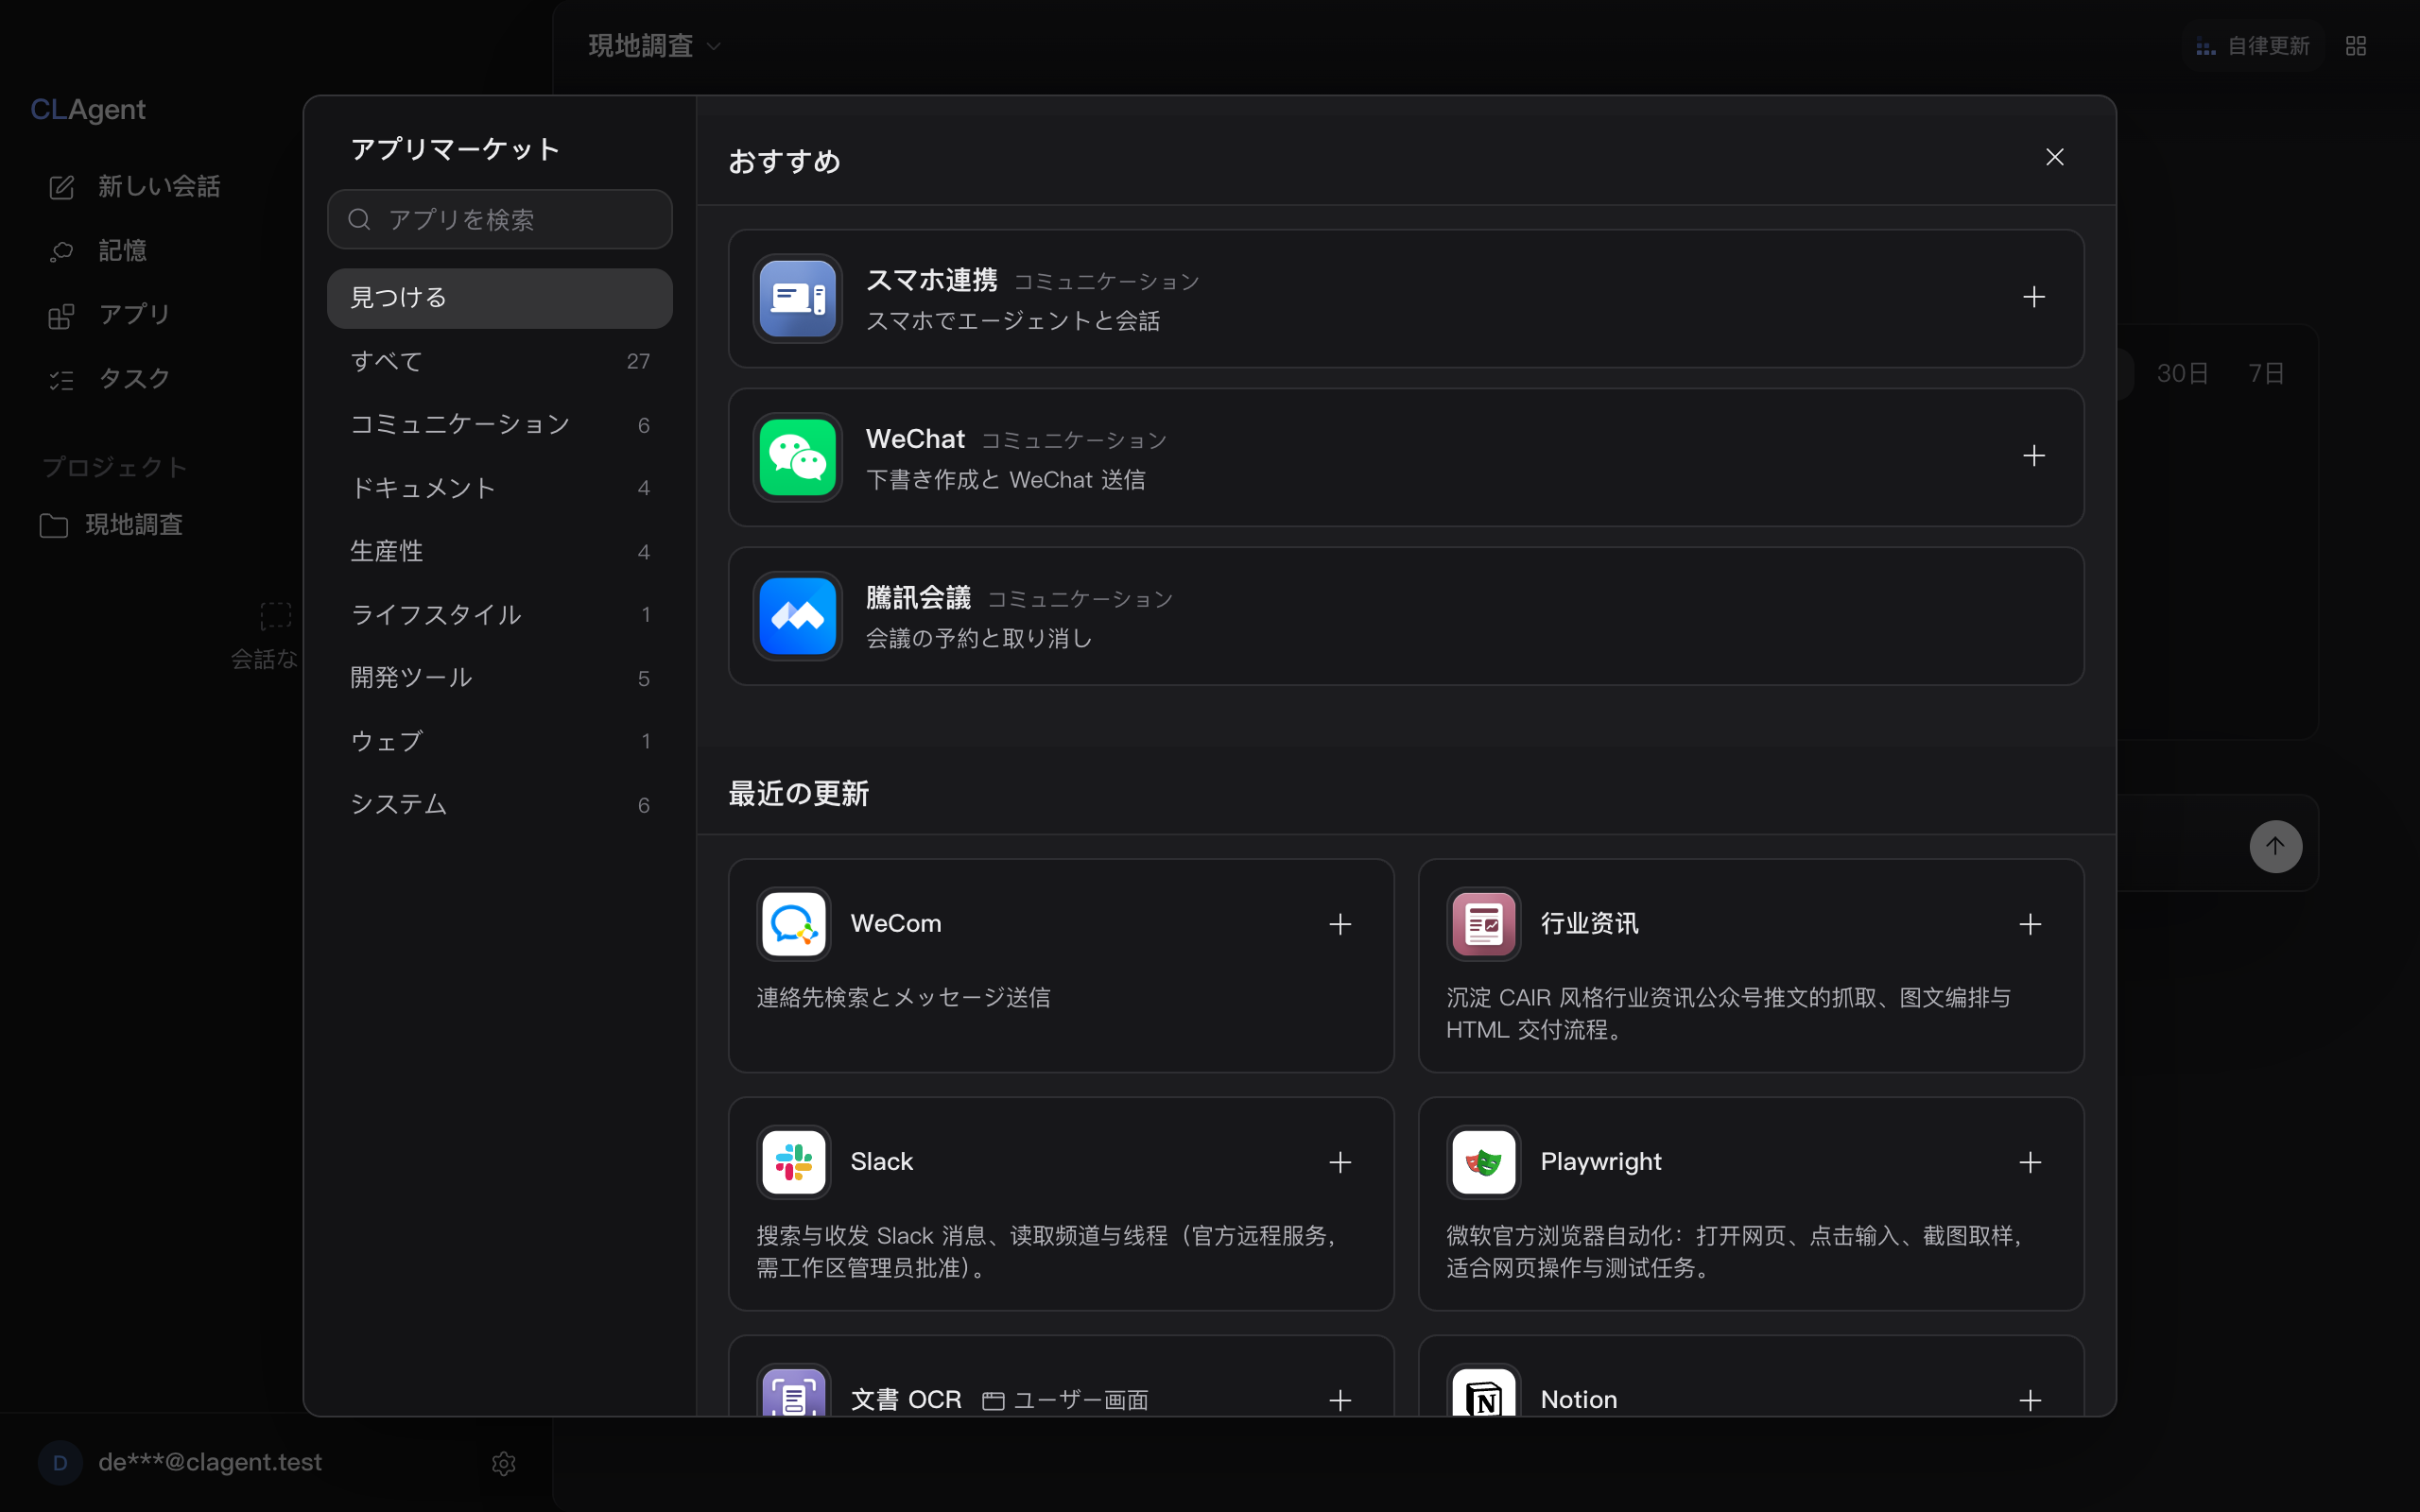Click the Notion card title
Screen dimensions: 2420x1512
[1578, 1399]
